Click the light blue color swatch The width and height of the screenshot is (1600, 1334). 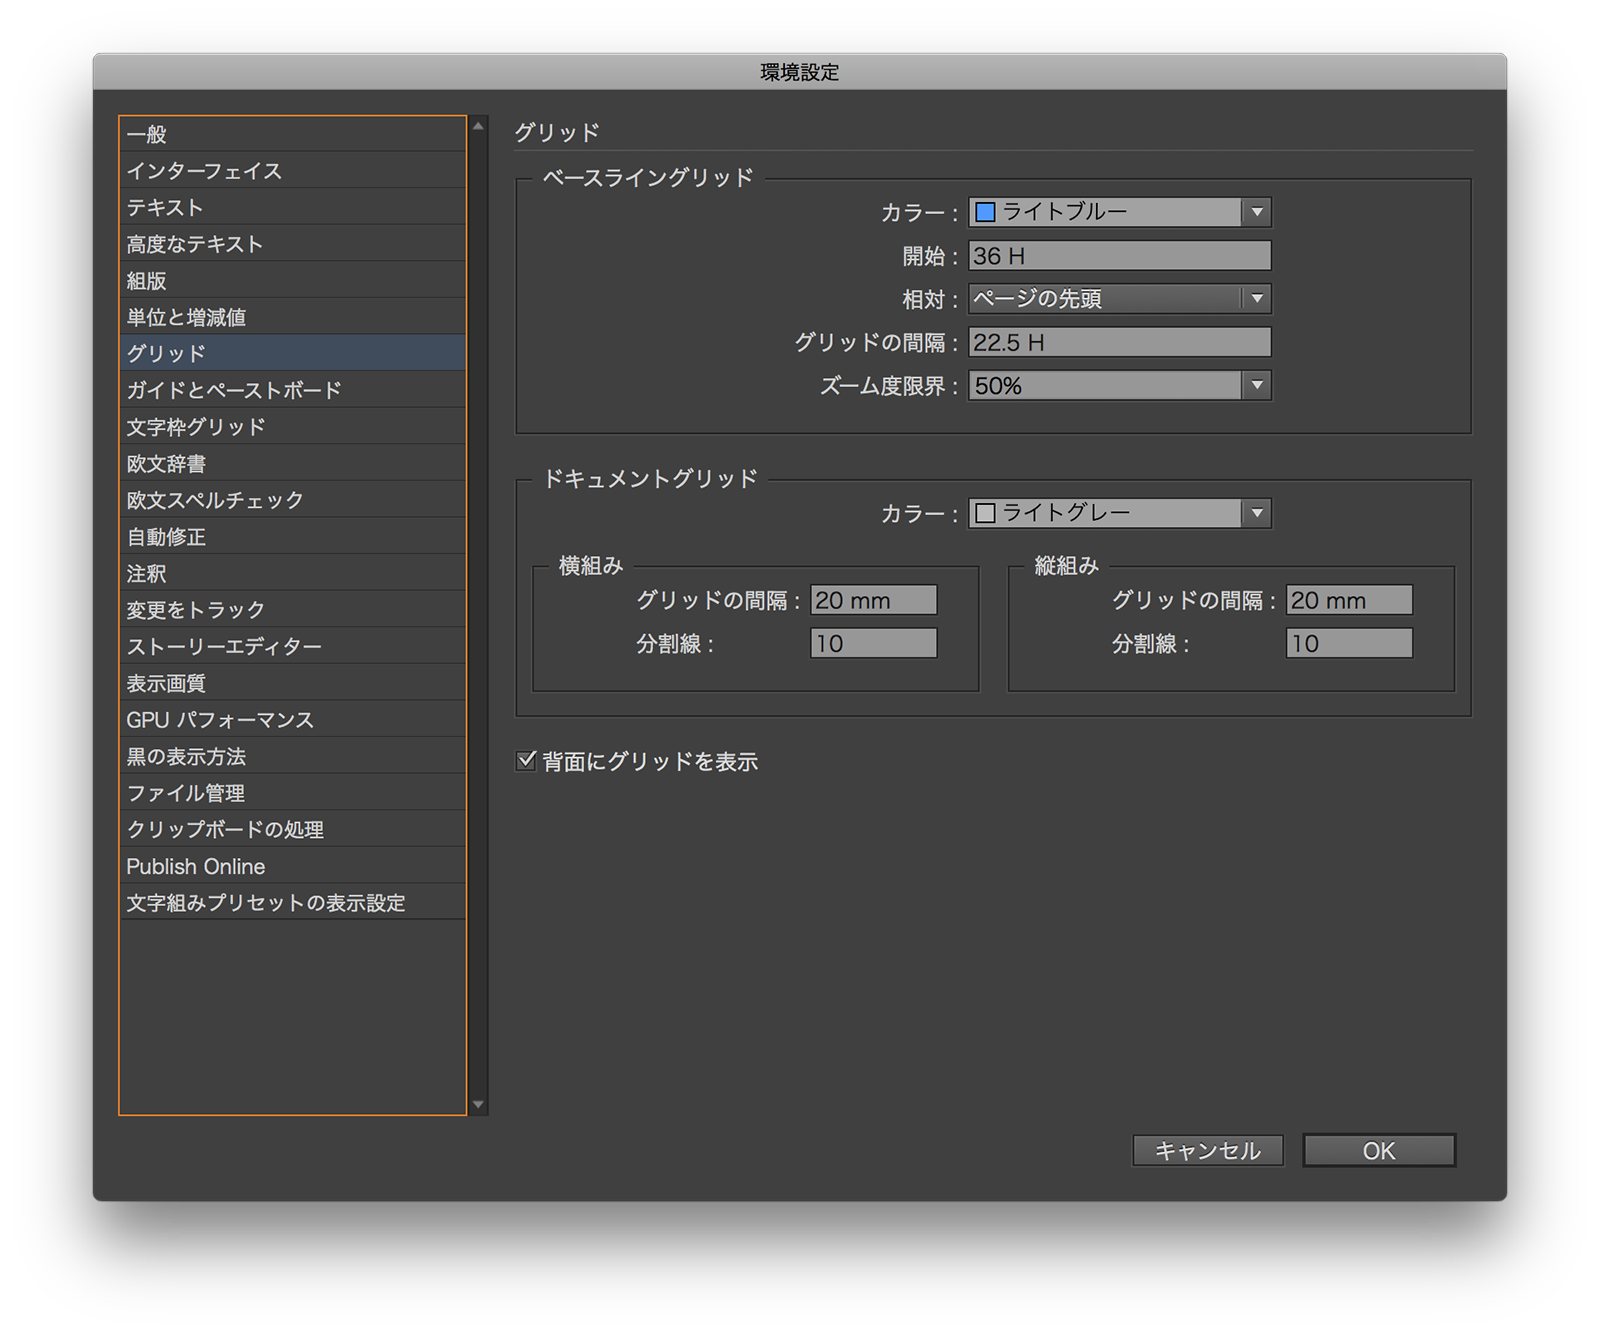click(986, 211)
